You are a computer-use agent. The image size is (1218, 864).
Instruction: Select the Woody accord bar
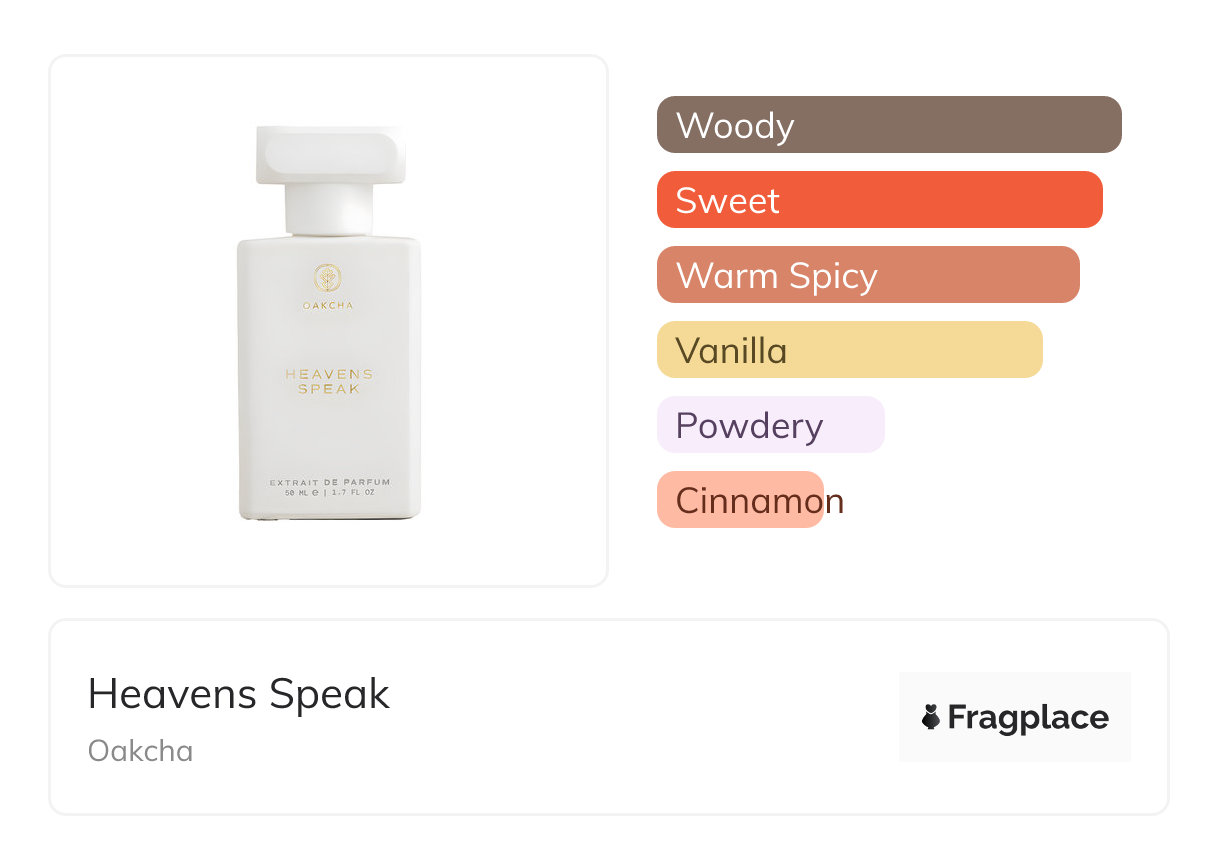[x=889, y=125]
